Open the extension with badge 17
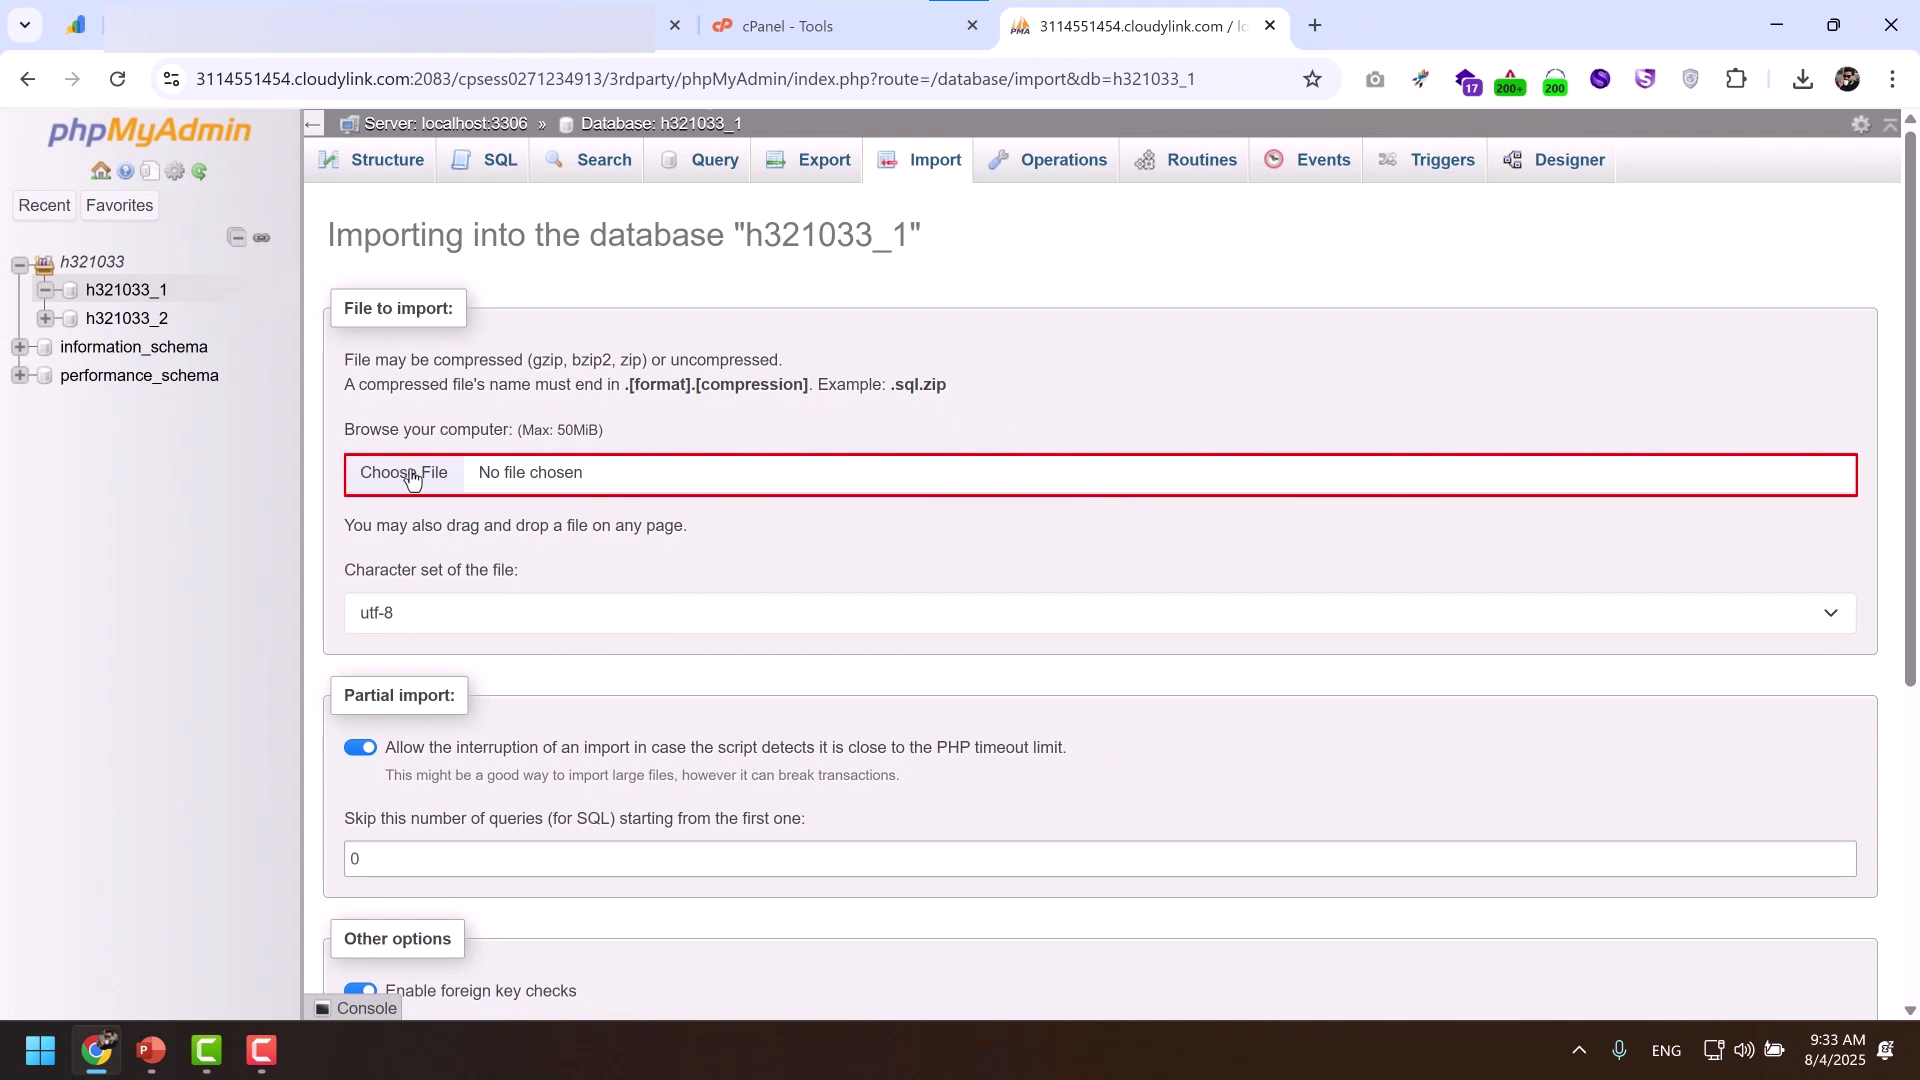The width and height of the screenshot is (1920, 1080). tap(1466, 80)
